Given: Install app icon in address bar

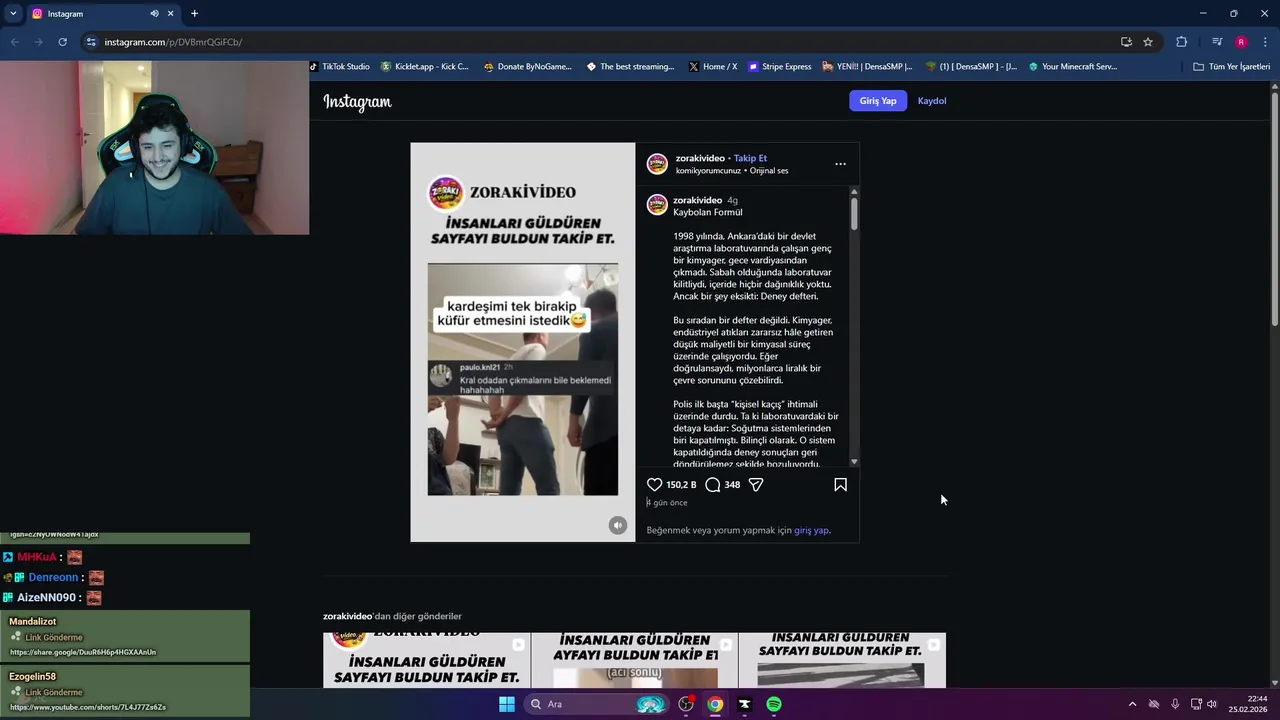Looking at the screenshot, I should coord(1126,42).
